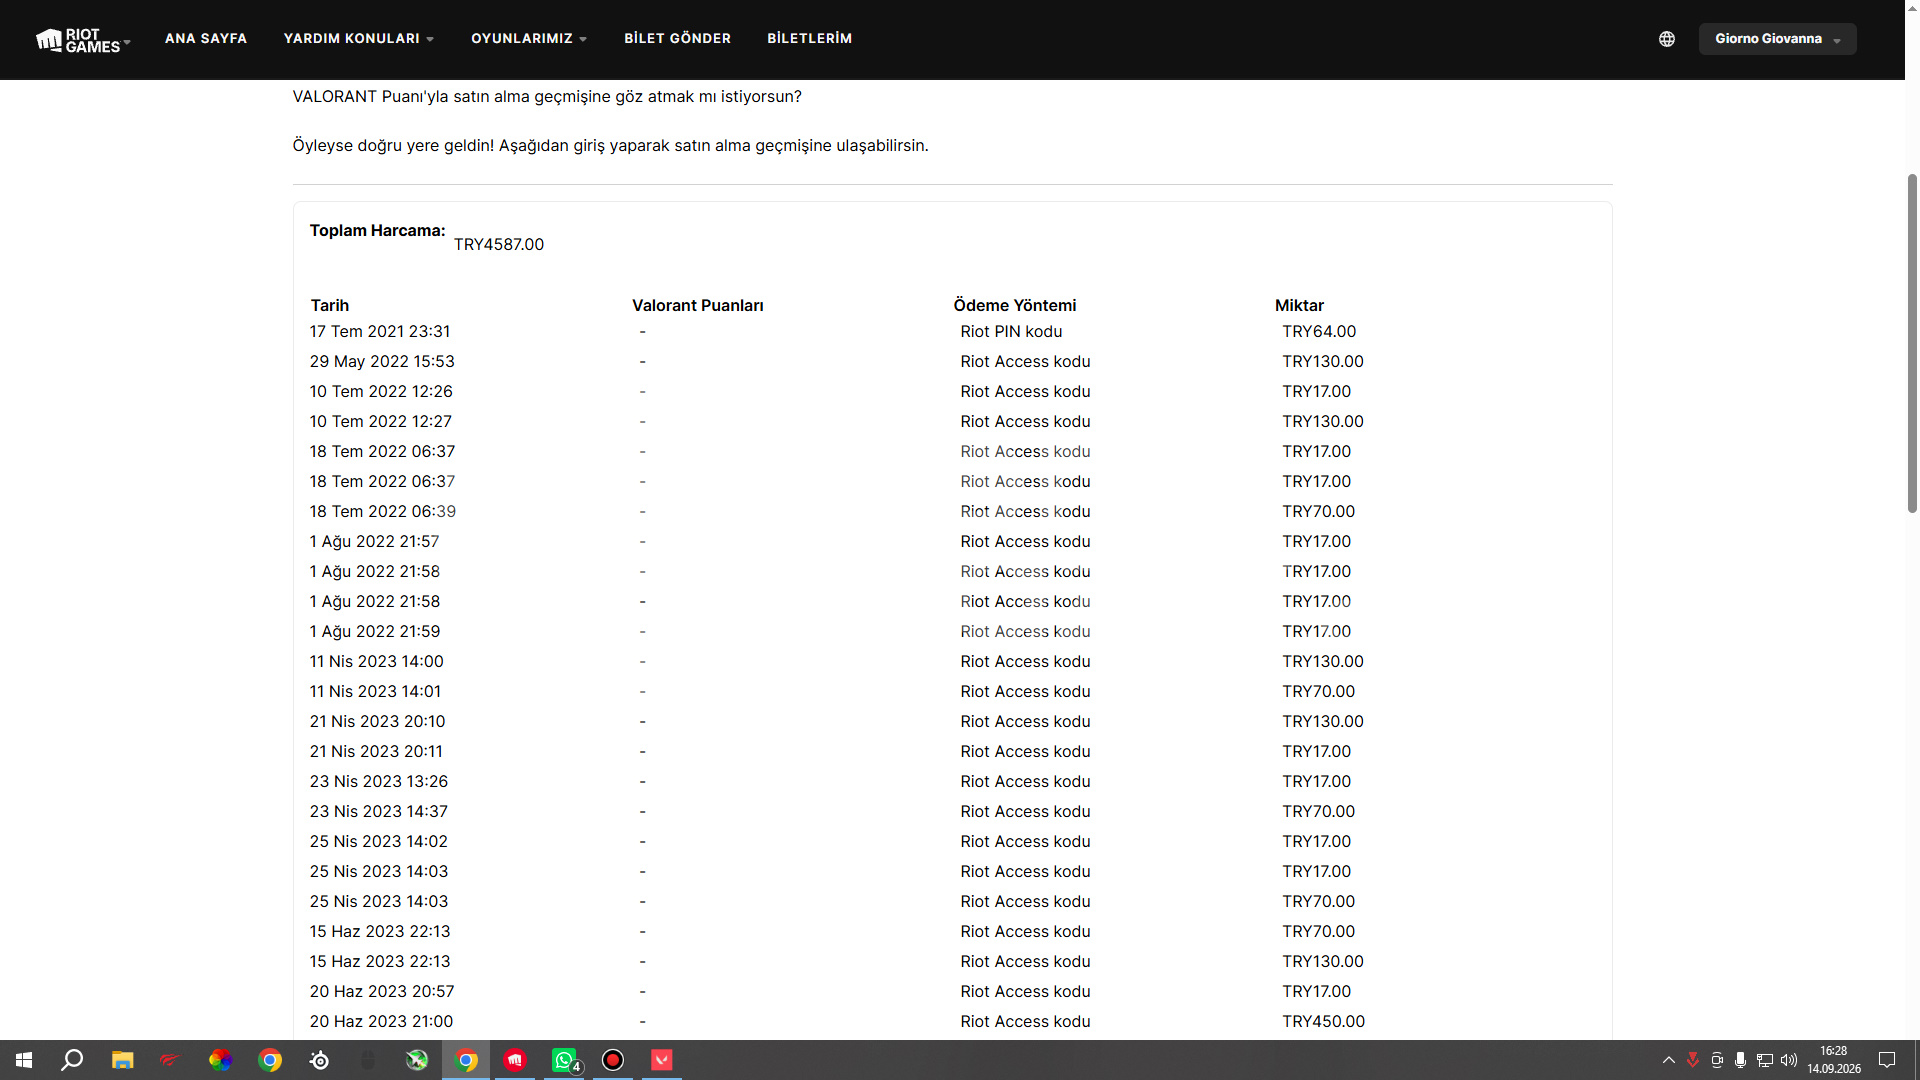This screenshot has height=1080, width=1920.
Task: Click the Miktar column header
Action: pyautogui.click(x=1299, y=306)
